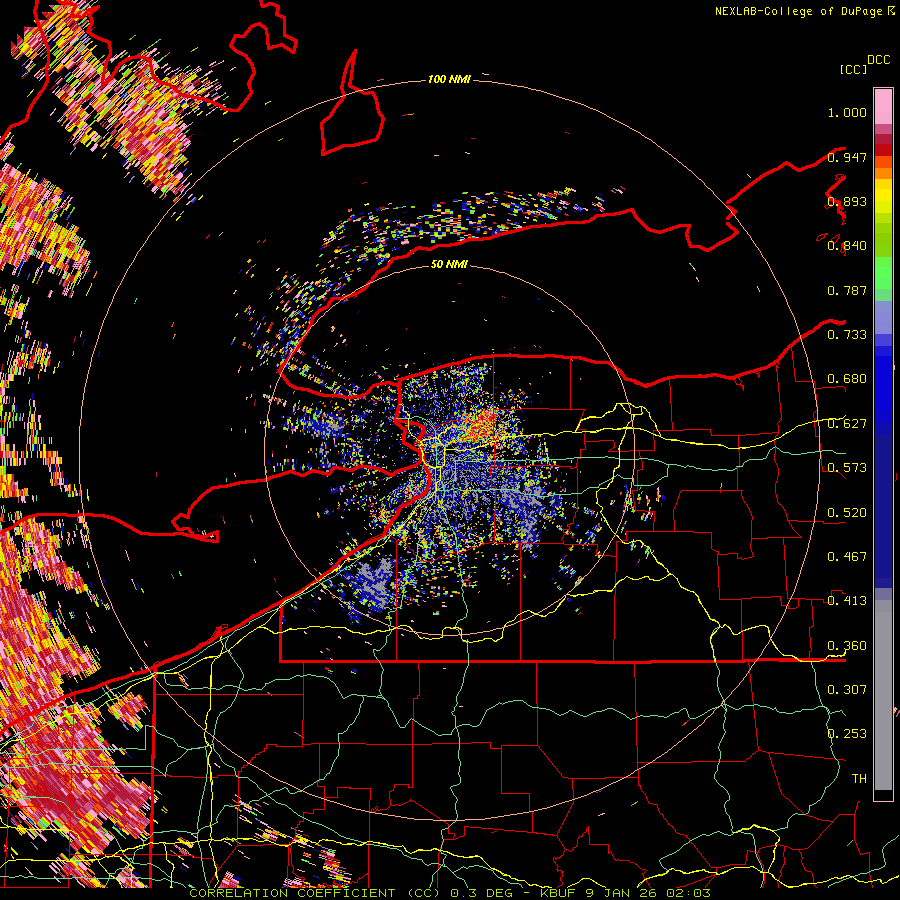Click the 0.680 scale value
Screen dimensions: 900x900
(x=847, y=379)
